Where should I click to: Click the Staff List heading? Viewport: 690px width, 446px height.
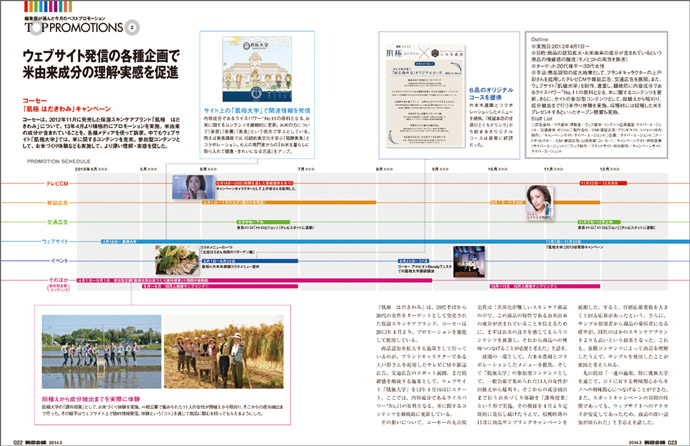point(542,119)
